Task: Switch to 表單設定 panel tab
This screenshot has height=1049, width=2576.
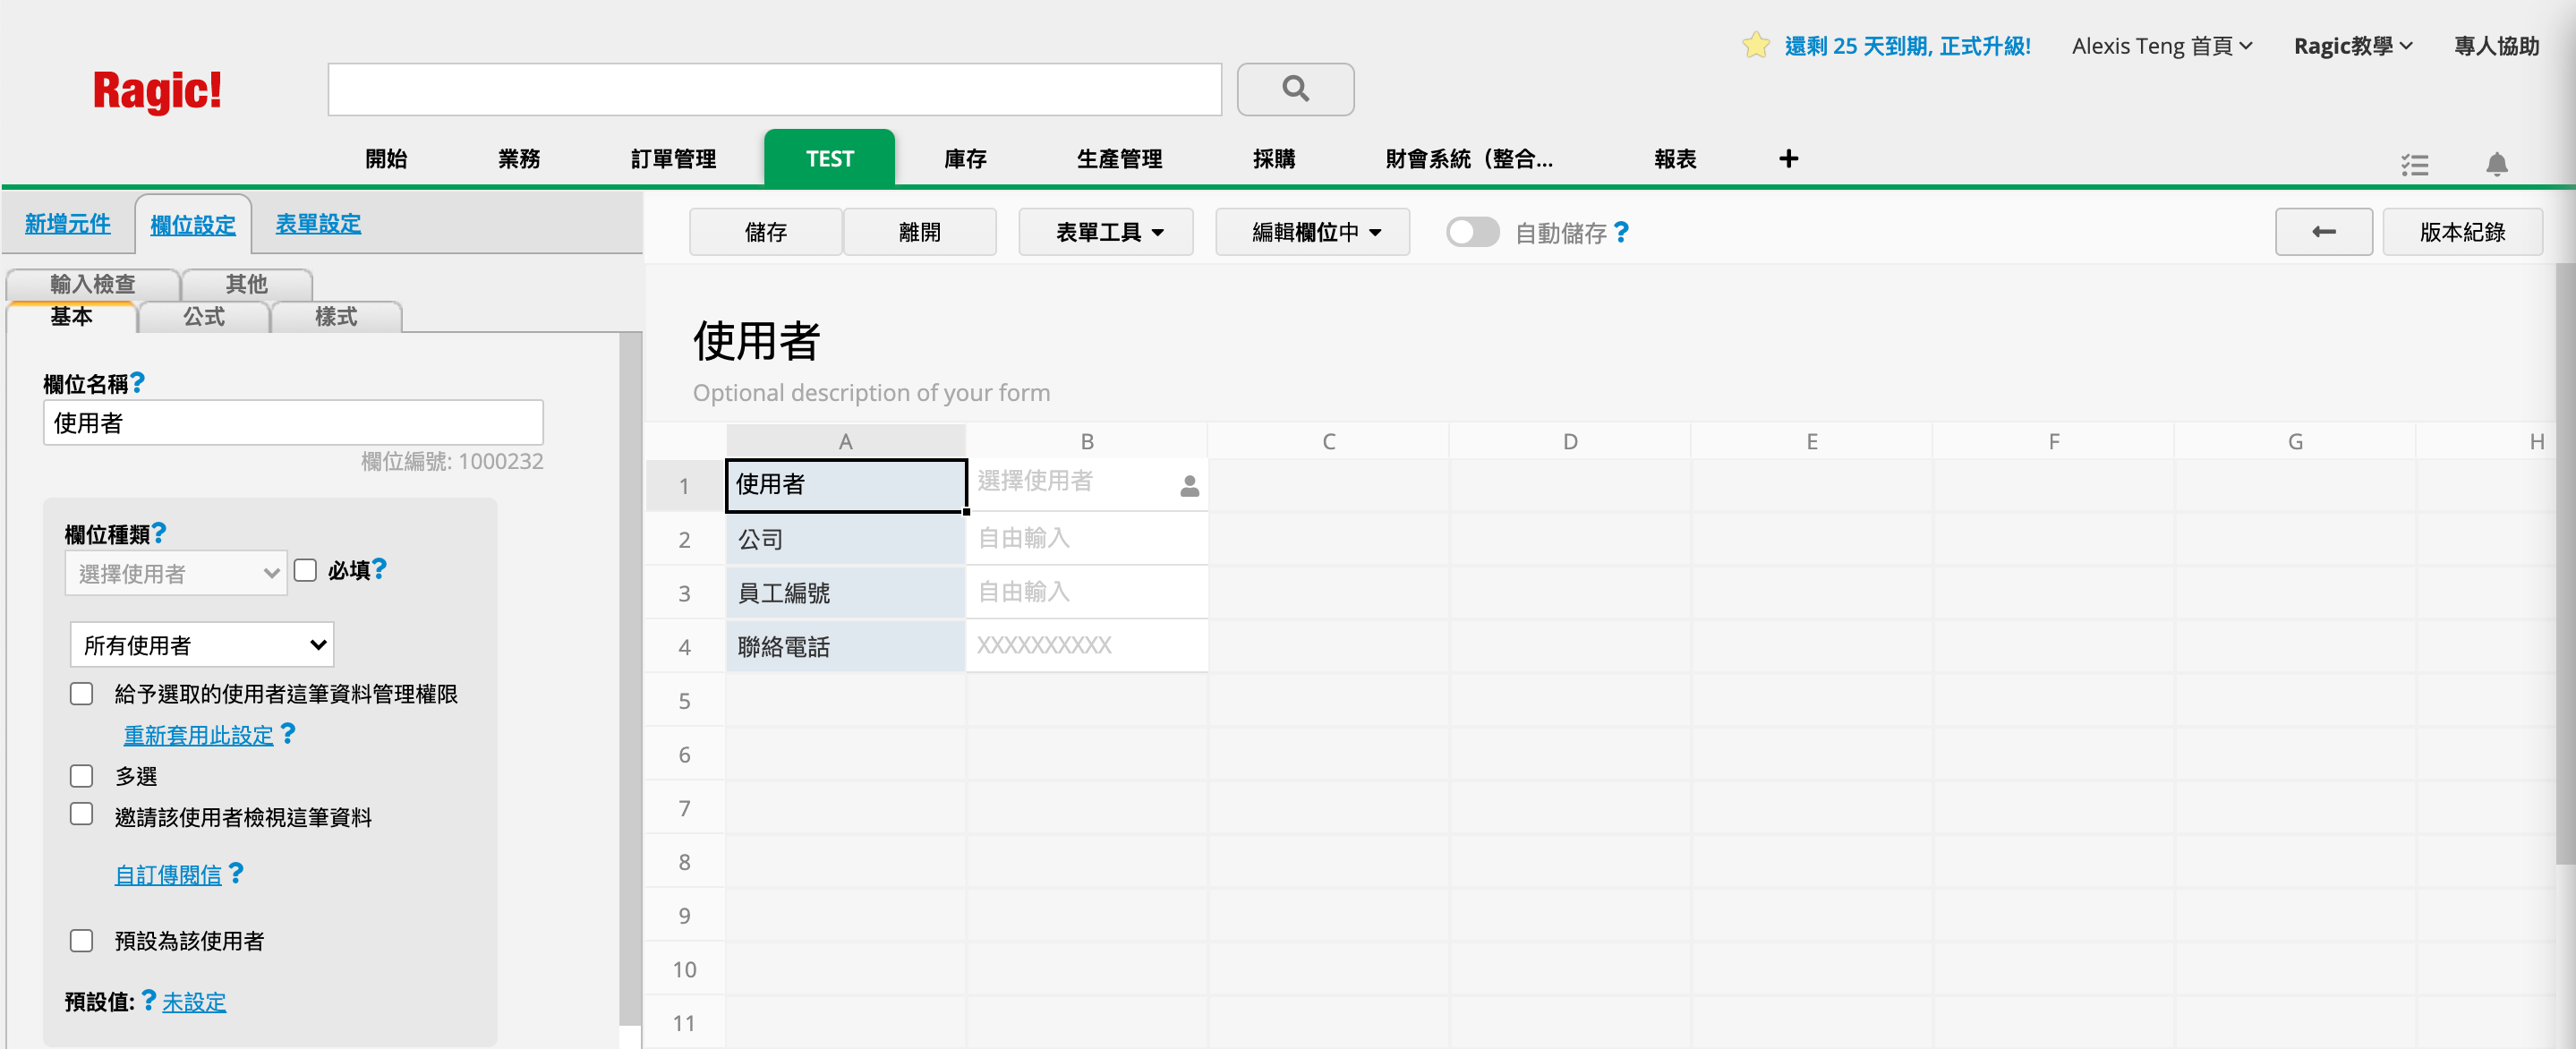Action: [x=318, y=223]
